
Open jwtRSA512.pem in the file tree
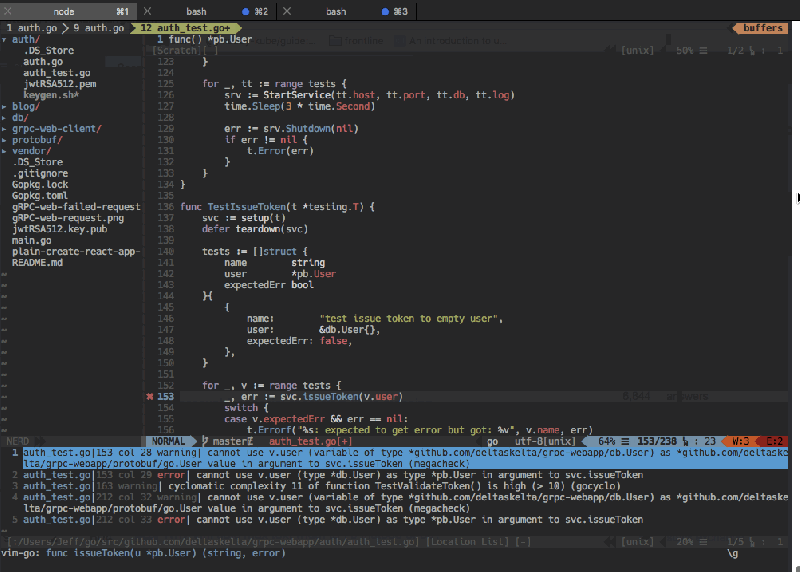(59, 84)
